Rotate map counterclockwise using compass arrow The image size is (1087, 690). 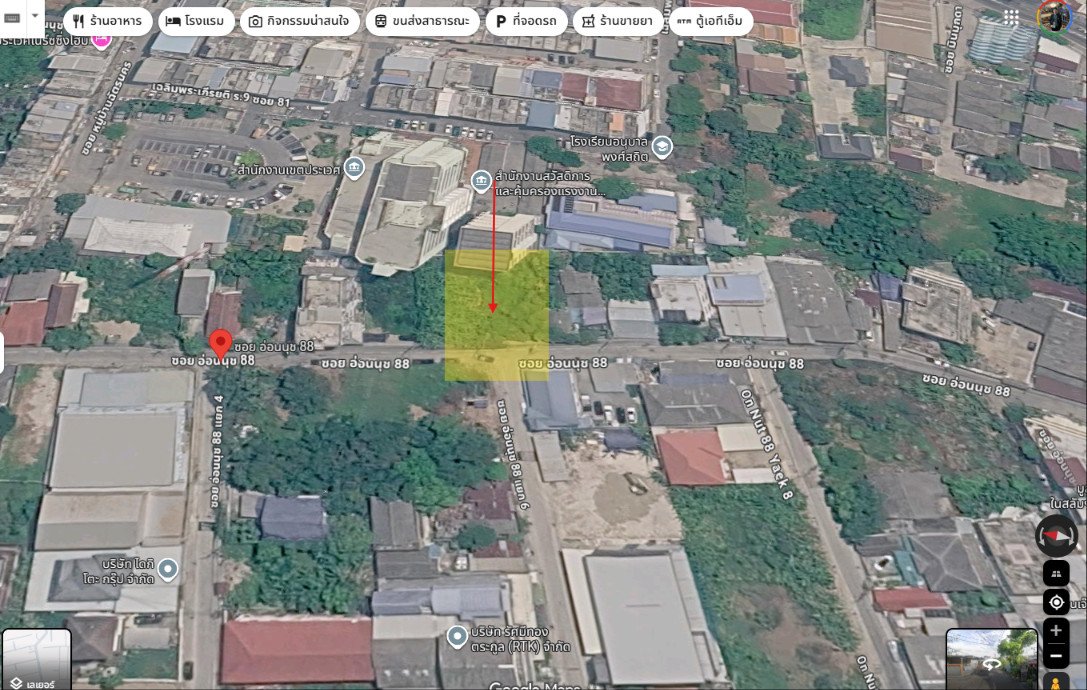pyautogui.click(x=1040, y=536)
